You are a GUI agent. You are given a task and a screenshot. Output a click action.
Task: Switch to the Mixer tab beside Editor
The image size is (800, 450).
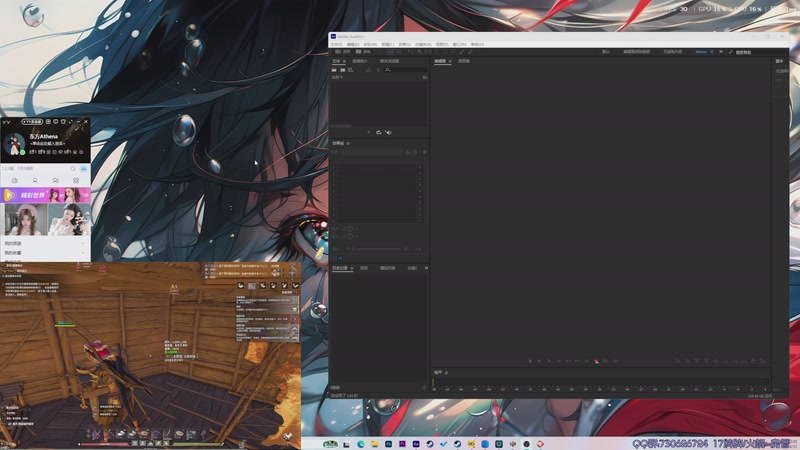pos(464,61)
